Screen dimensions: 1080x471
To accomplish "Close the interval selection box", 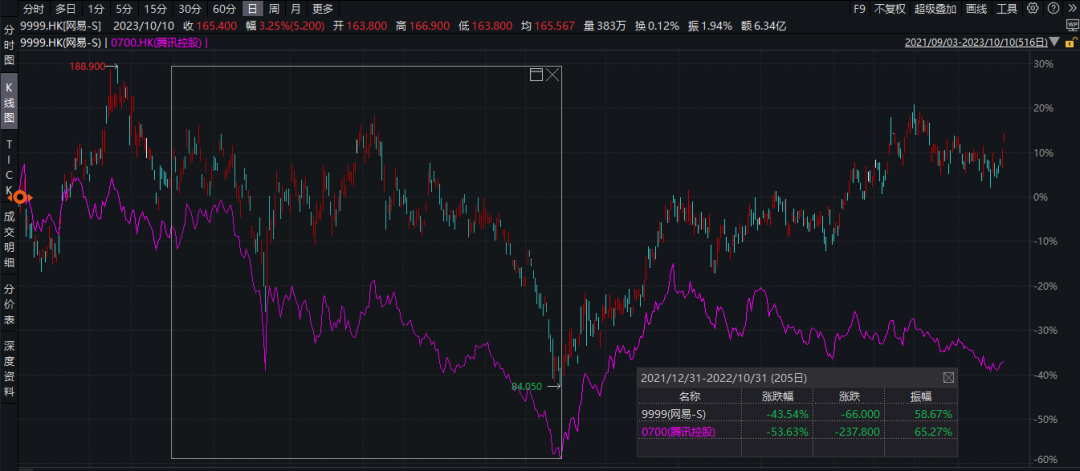I will click(552, 75).
